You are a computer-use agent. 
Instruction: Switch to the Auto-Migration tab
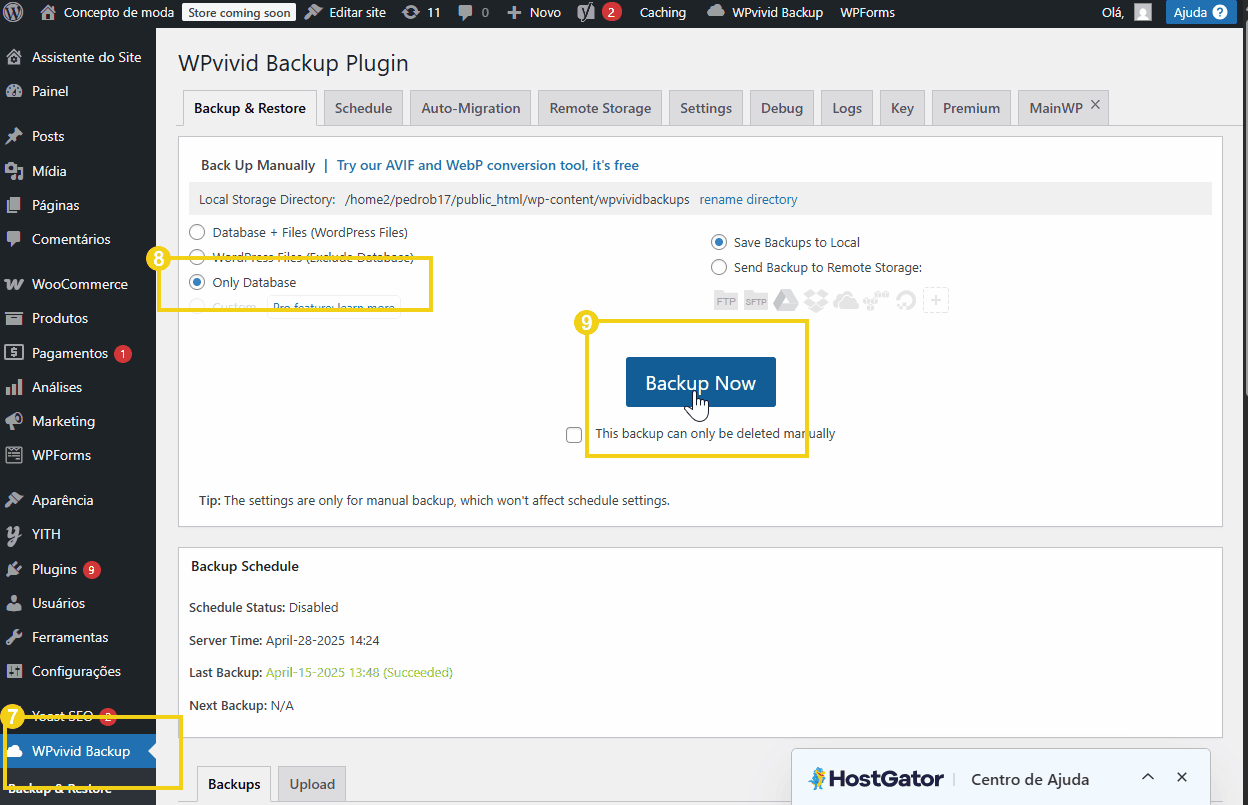(471, 108)
